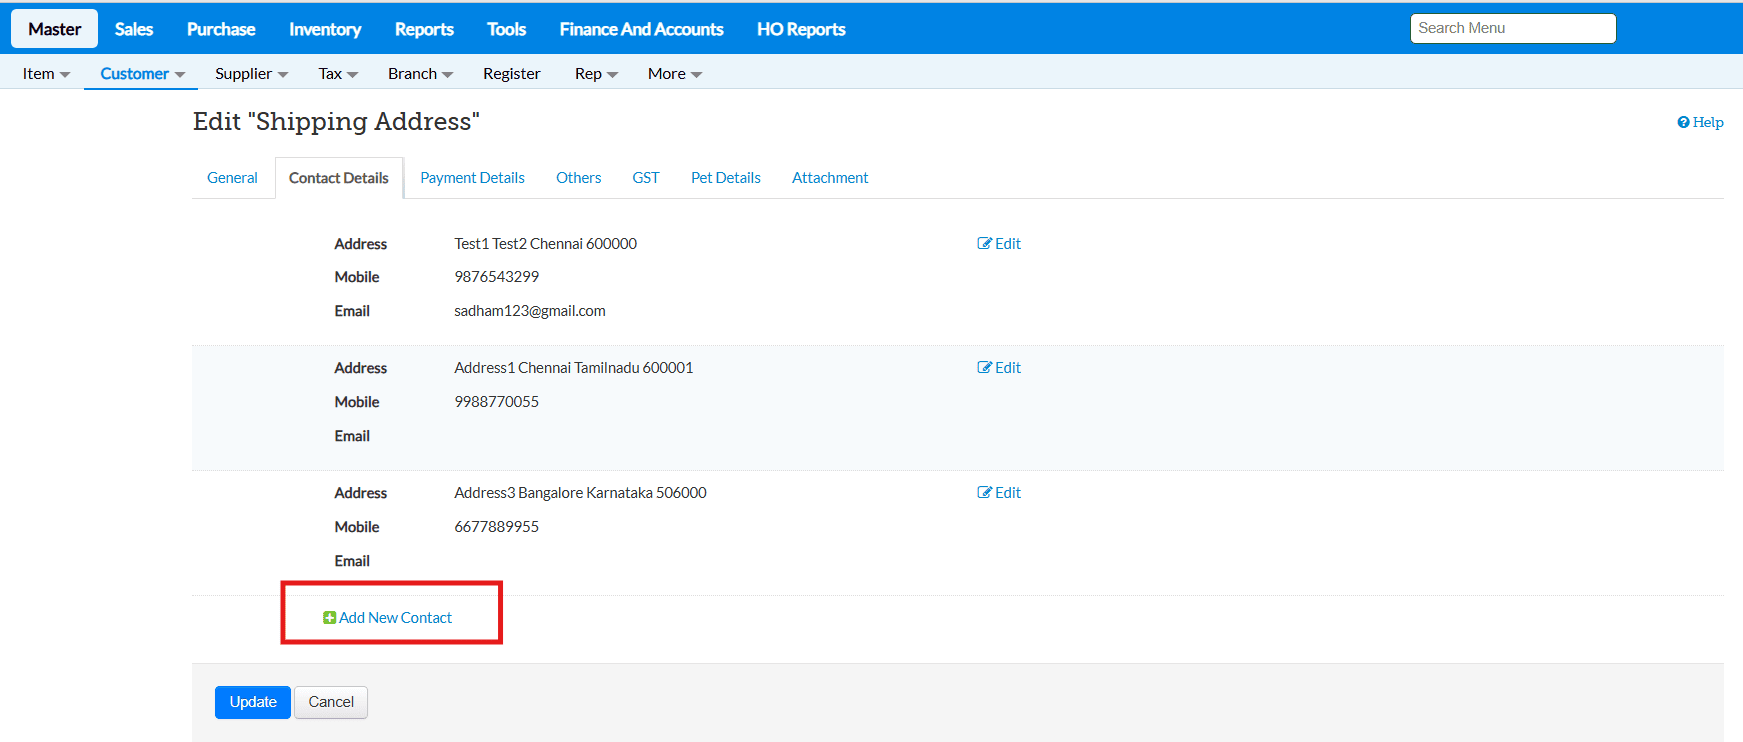Click the edit pencil icon for the Address3 Bangalore address

(984, 492)
